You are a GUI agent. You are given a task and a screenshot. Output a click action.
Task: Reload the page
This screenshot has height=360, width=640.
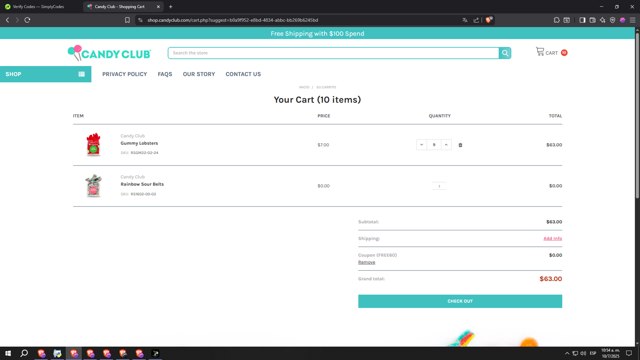point(27,20)
